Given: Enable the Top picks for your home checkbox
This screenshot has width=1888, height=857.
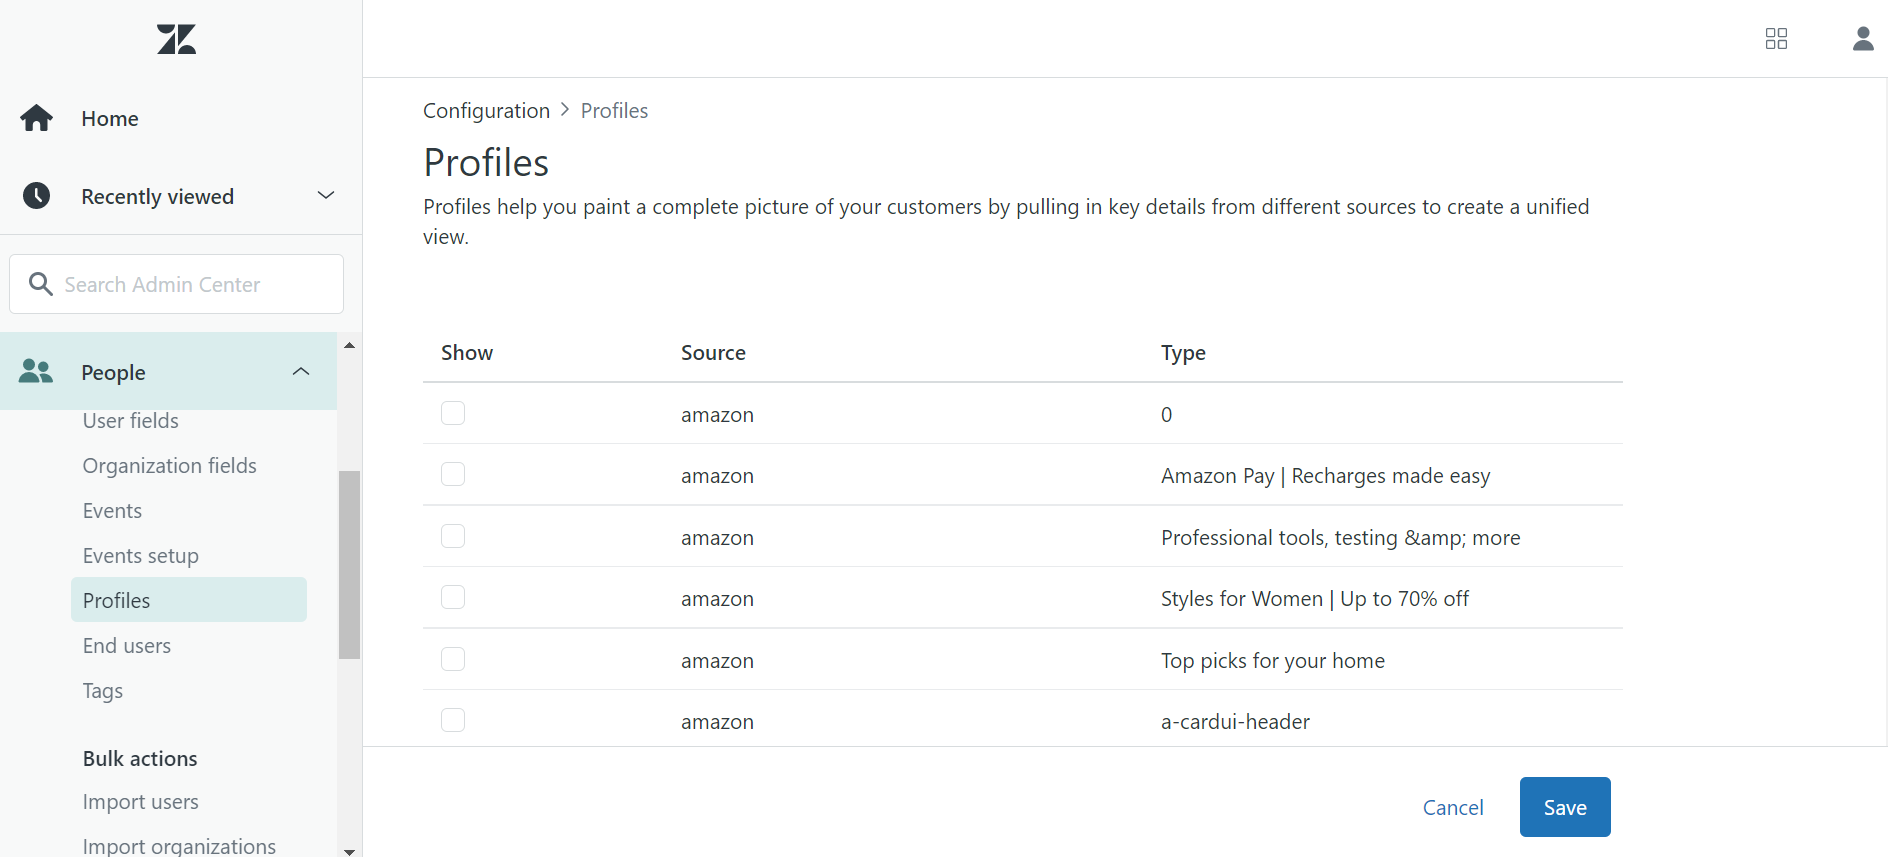Looking at the screenshot, I should [x=453, y=659].
